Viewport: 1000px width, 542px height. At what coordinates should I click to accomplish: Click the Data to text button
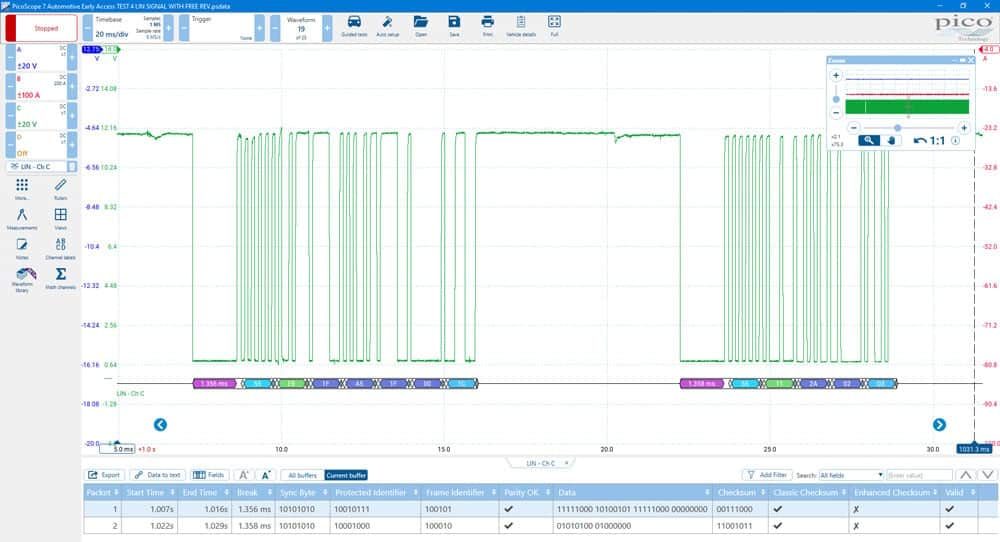point(158,475)
